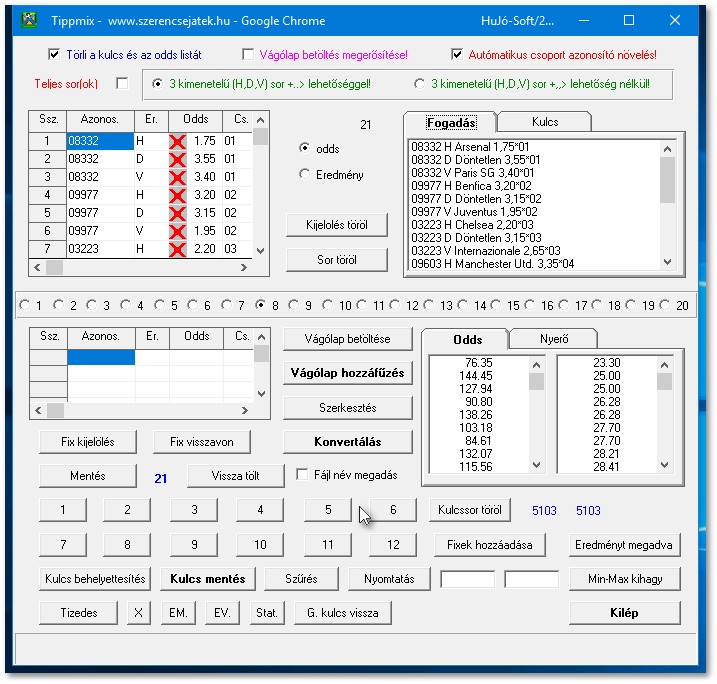717x684 pixels.
Task: Click down arrow of Odds left list scrollbar
Action: pos(537,465)
